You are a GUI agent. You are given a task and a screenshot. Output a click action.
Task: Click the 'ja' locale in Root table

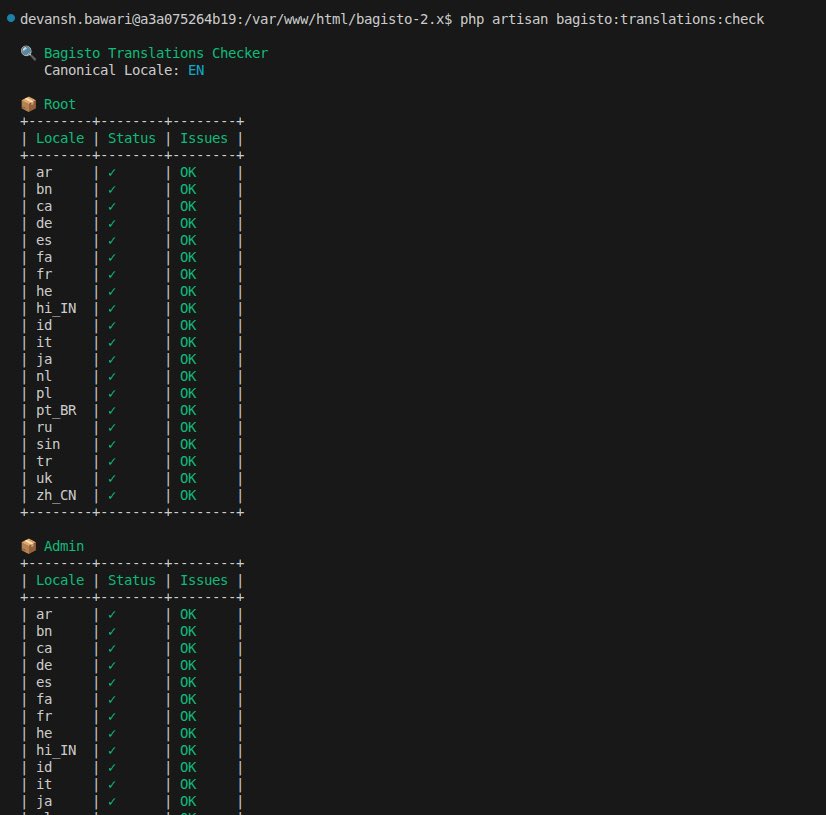coord(44,359)
